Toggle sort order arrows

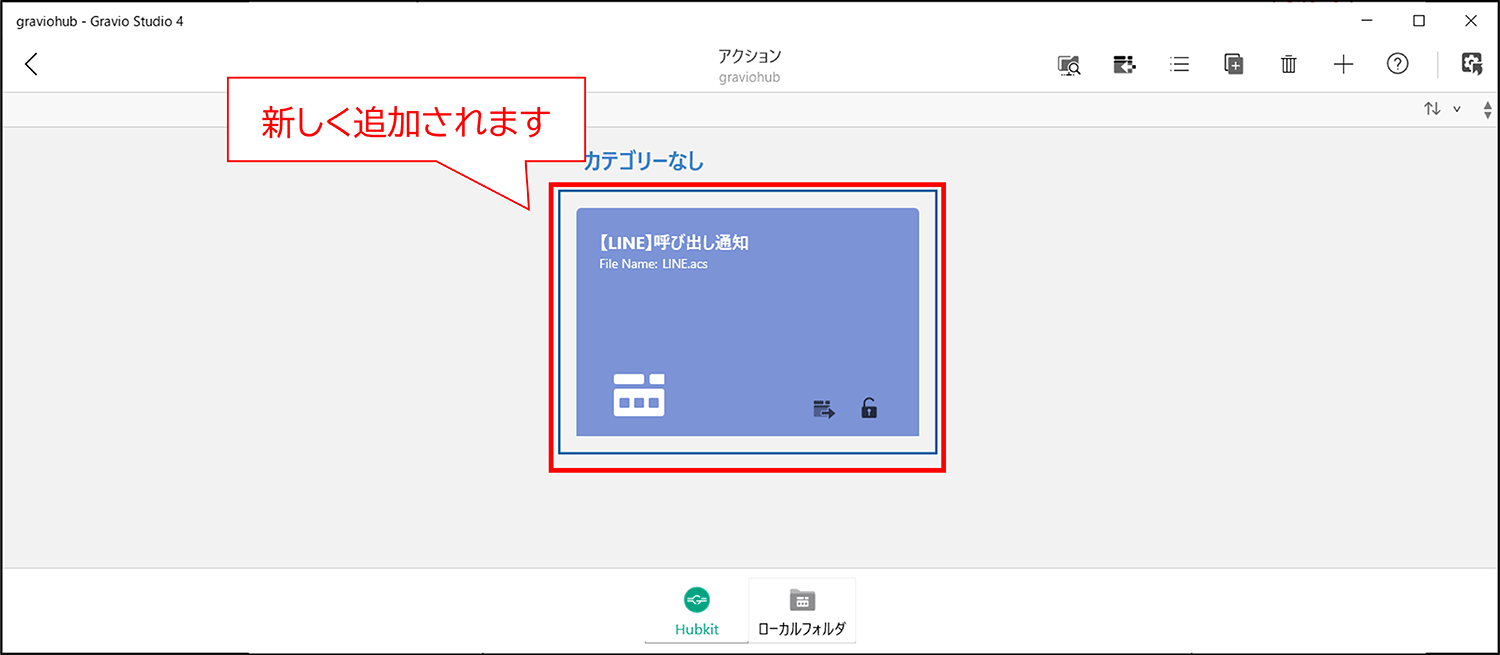(1433, 109)
